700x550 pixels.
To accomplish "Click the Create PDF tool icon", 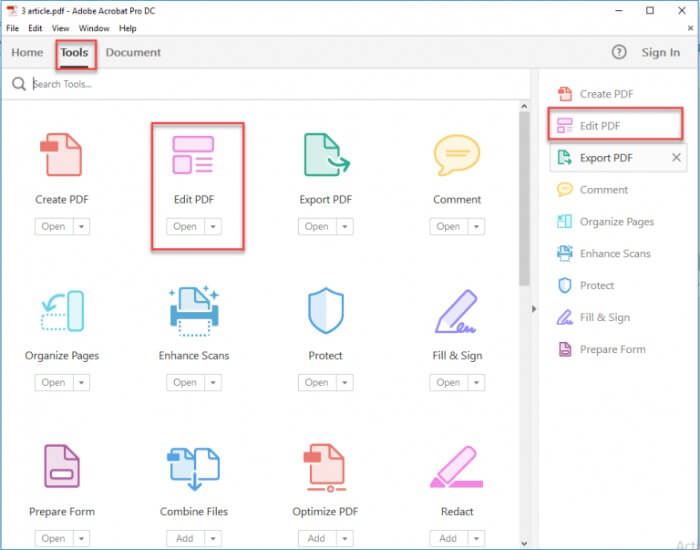I will pos(62,156).
